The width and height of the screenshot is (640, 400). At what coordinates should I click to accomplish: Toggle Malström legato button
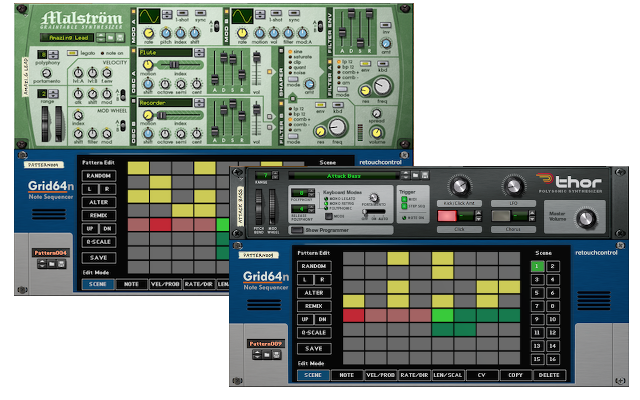(72, 53)
